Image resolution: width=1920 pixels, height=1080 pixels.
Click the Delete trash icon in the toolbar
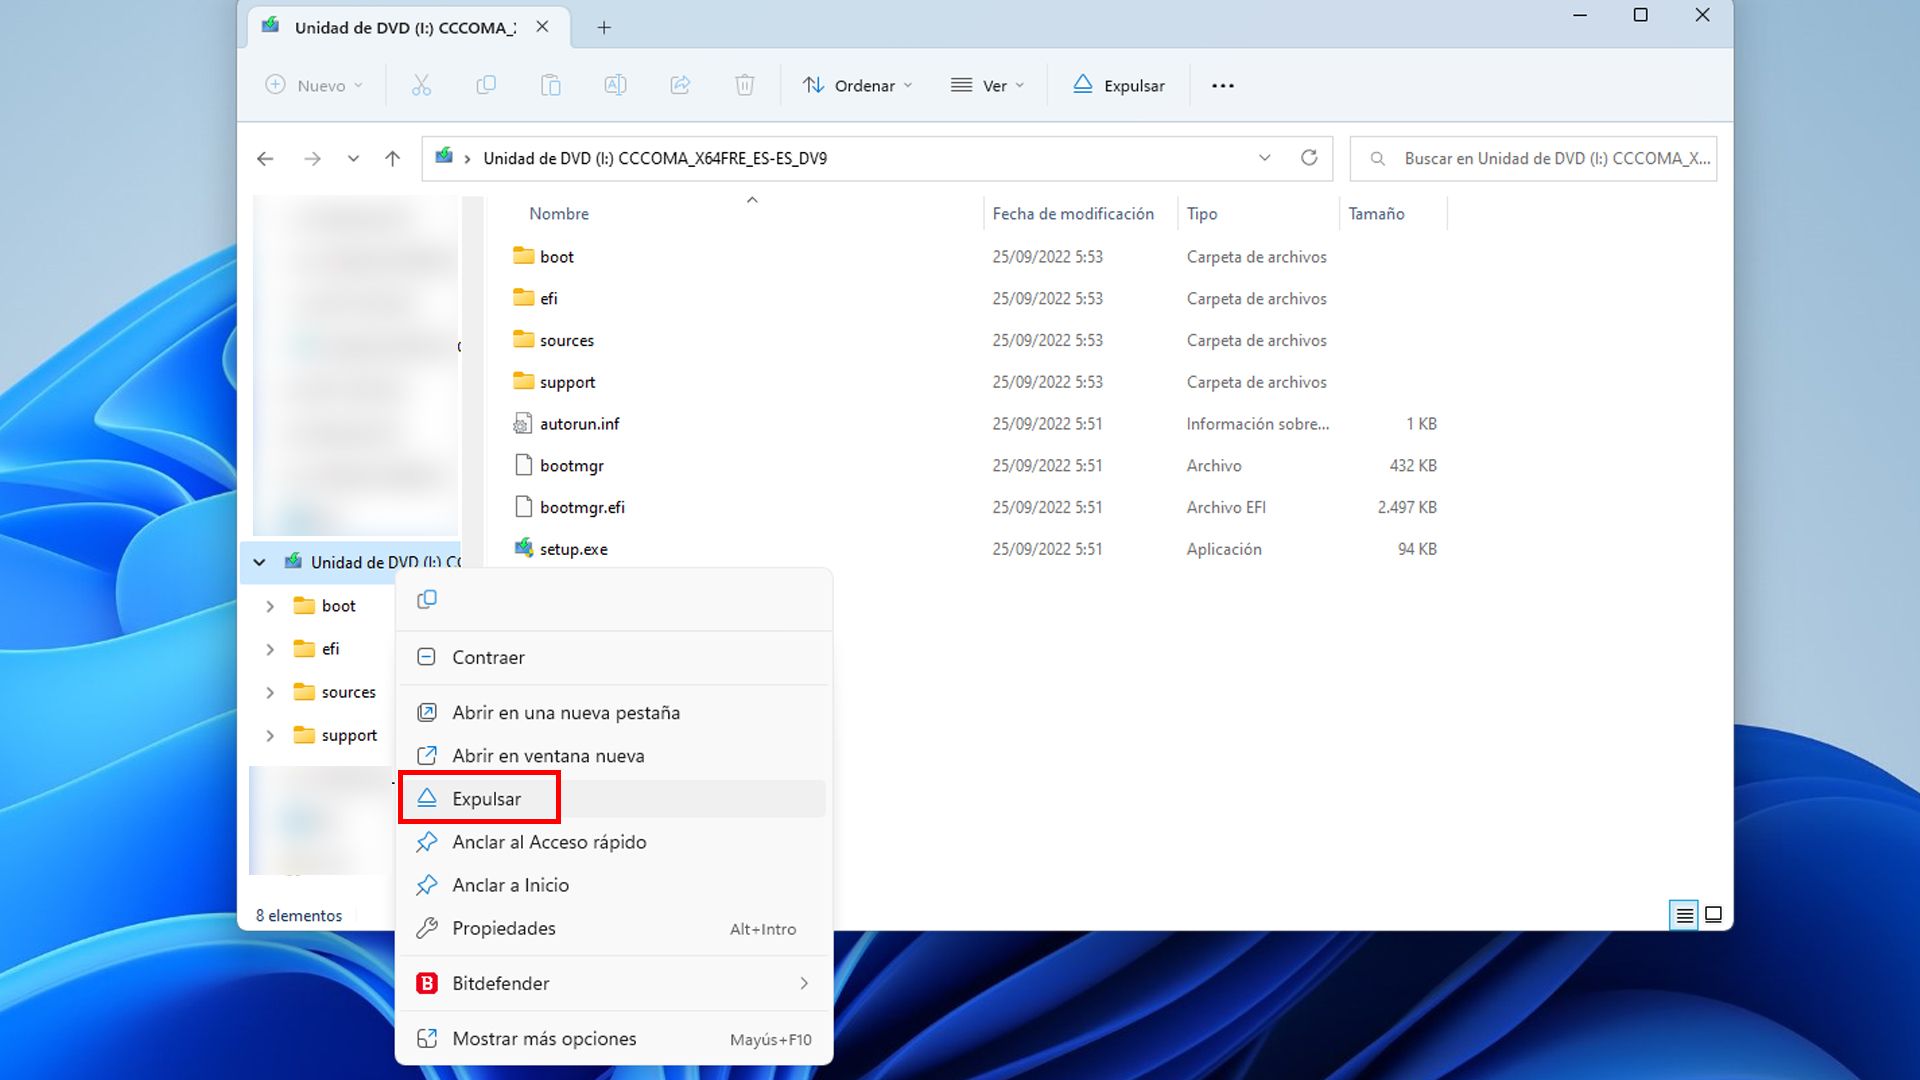tap(744, 85)
